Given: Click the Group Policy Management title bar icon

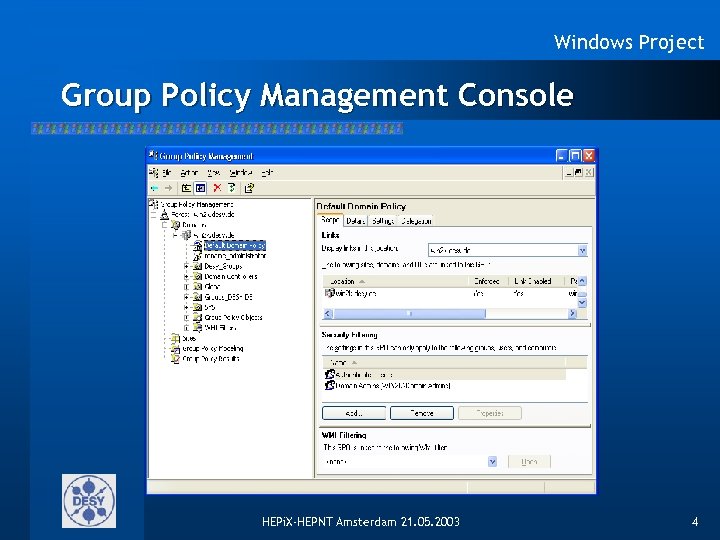Looking at the screenshot, I should click(153, 156).
